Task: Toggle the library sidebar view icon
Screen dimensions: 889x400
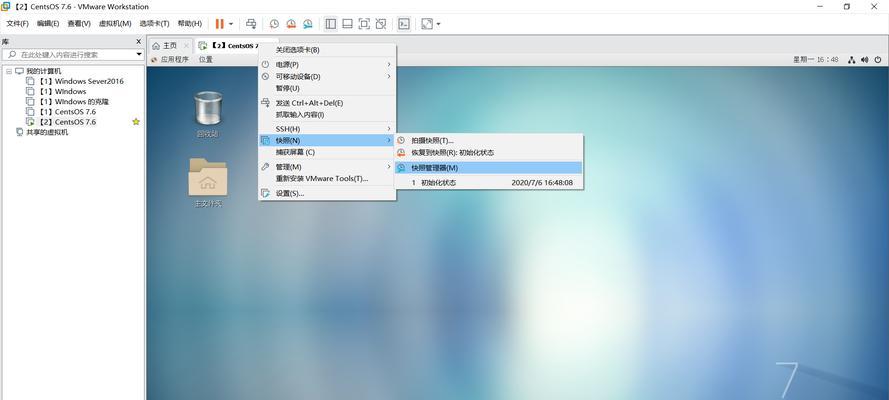Action: (331, 24)
